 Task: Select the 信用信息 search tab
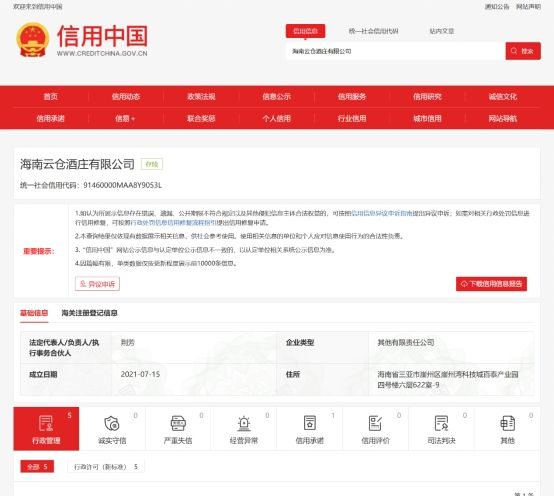(x=306, y=31)
